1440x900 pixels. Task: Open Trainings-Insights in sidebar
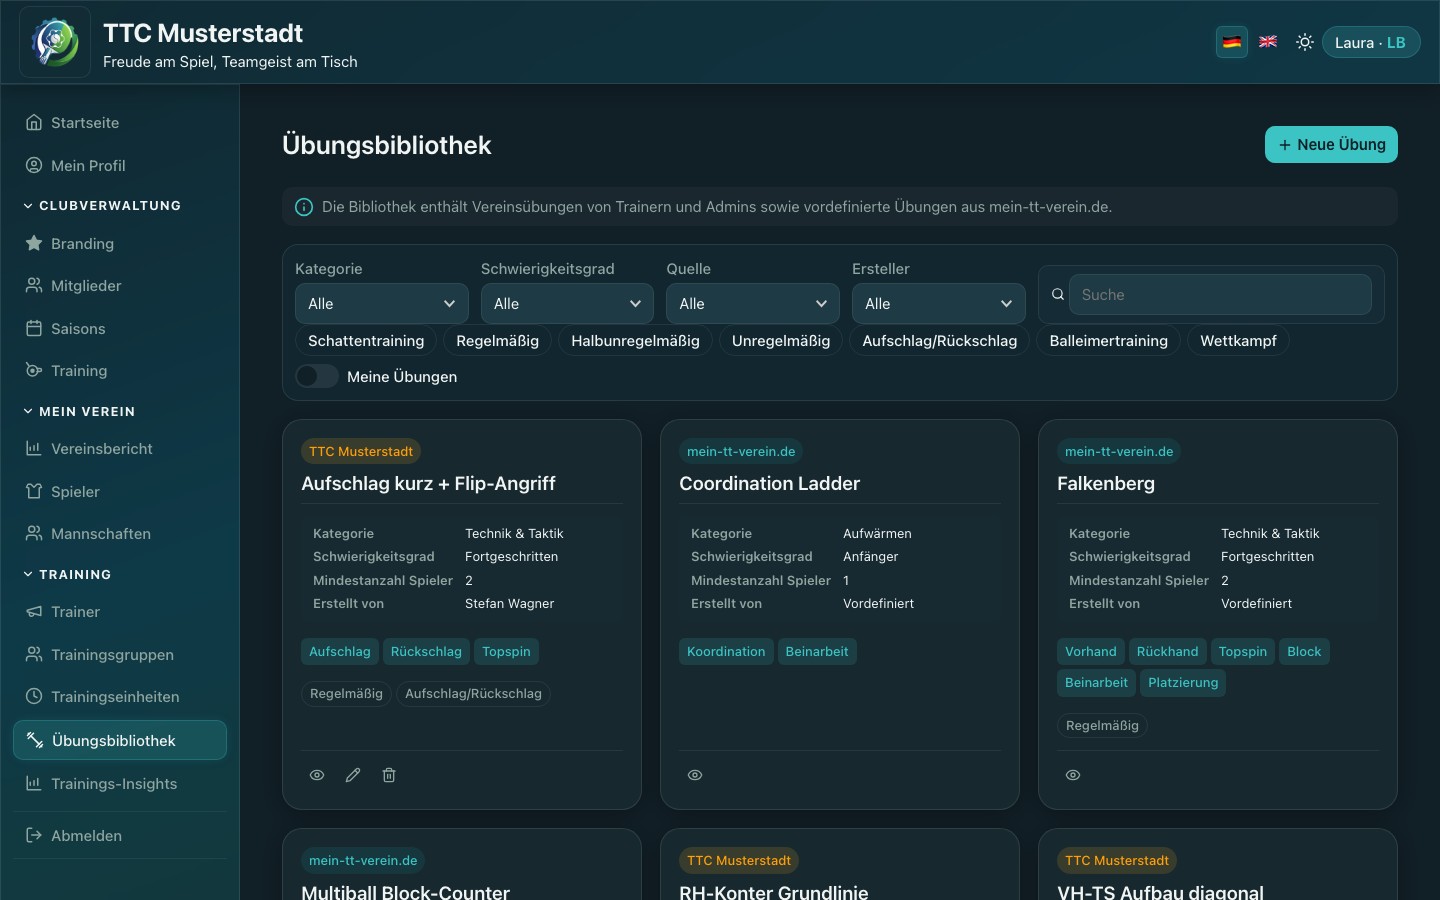[120, 783]
